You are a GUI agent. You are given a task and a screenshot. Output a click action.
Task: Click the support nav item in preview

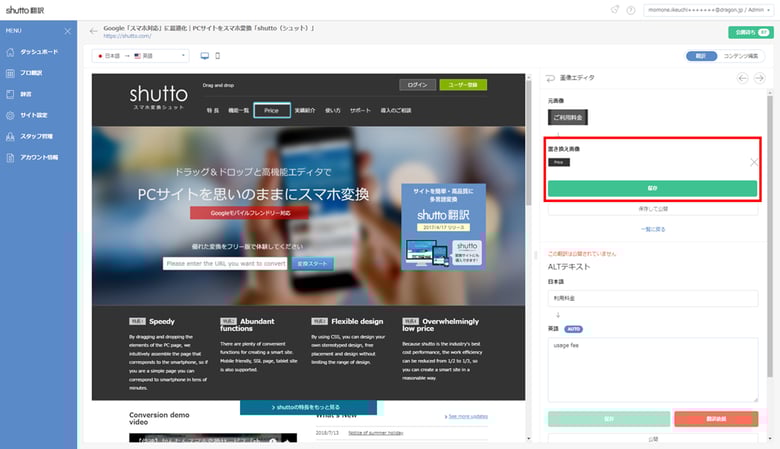pos(360,110)
